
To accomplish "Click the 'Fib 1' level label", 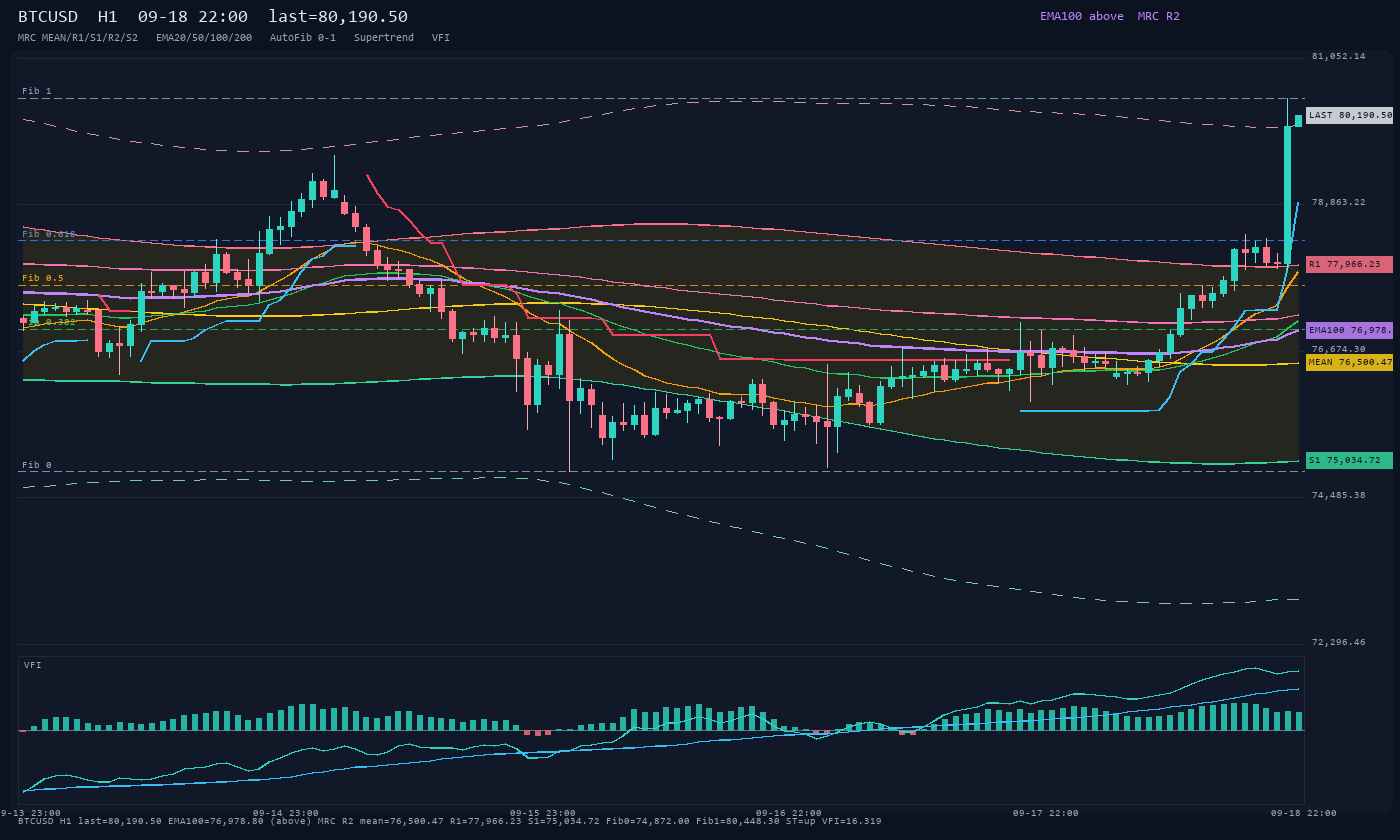I will [x=37, y=91].
